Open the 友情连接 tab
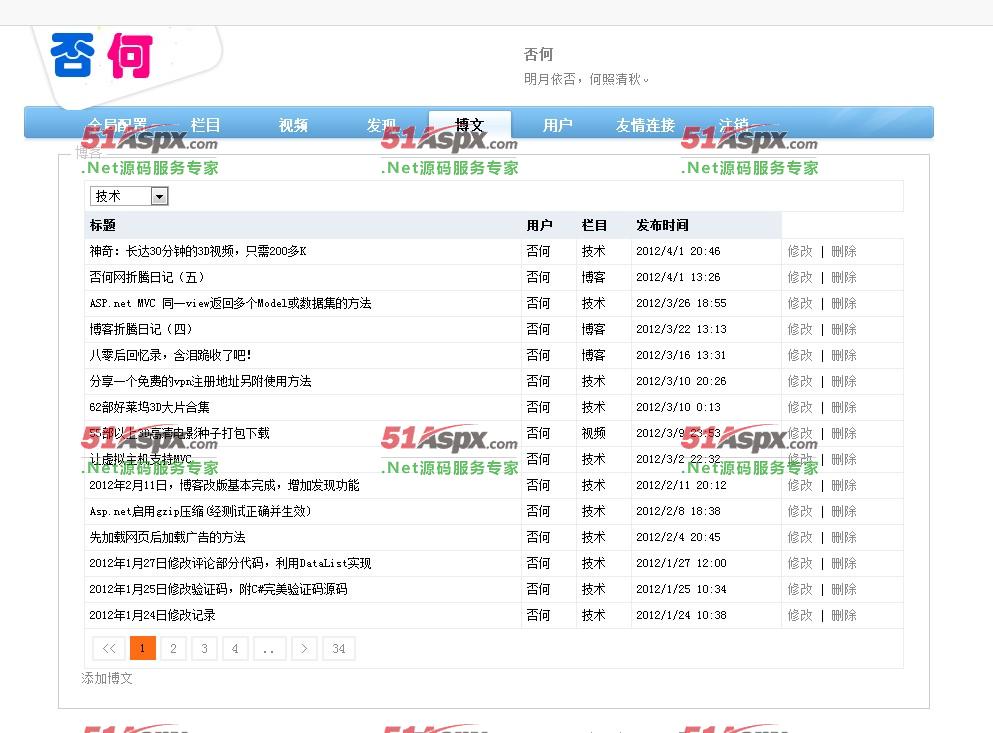The height and width of the screenshot is (733, 993). tap(645, 125)
